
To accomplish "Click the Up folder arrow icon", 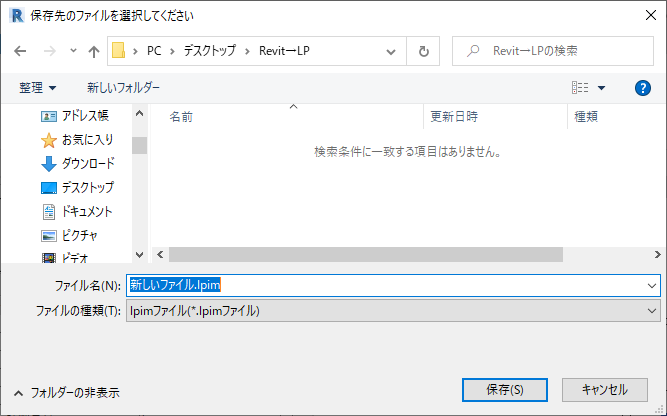I will point(94,51).
